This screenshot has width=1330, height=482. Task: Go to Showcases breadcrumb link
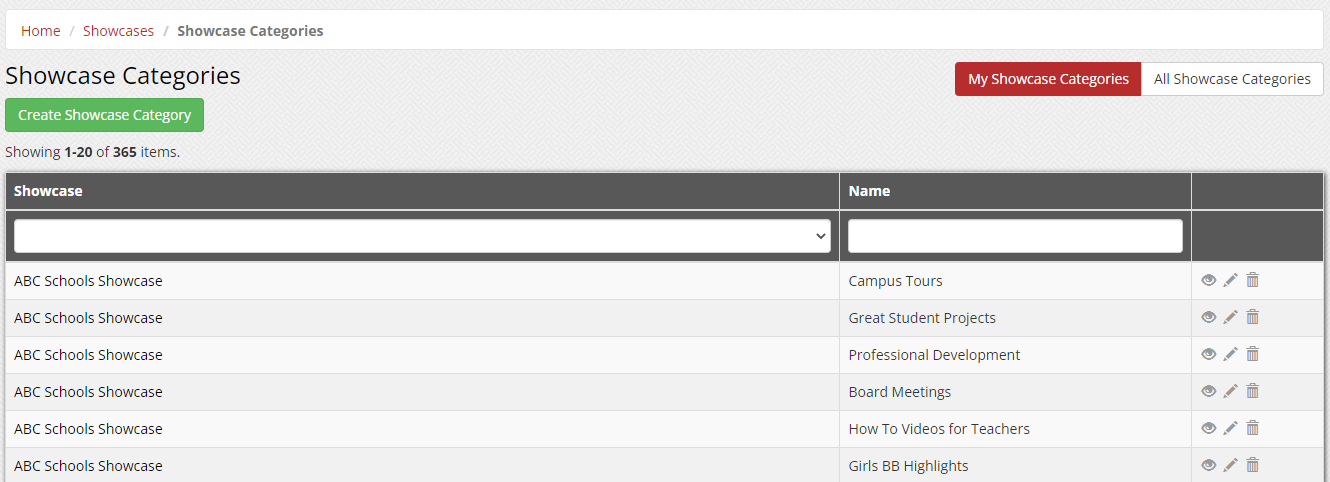[x=118, y=31]
